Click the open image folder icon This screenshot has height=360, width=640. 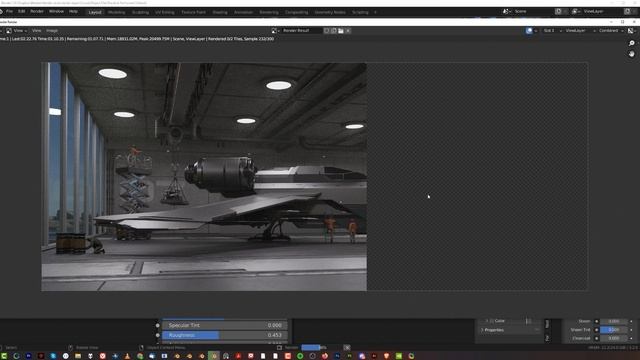341,31
